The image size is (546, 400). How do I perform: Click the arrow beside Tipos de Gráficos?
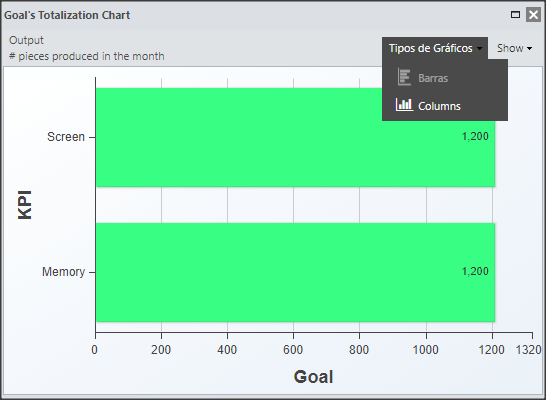[x=480, y=48]
